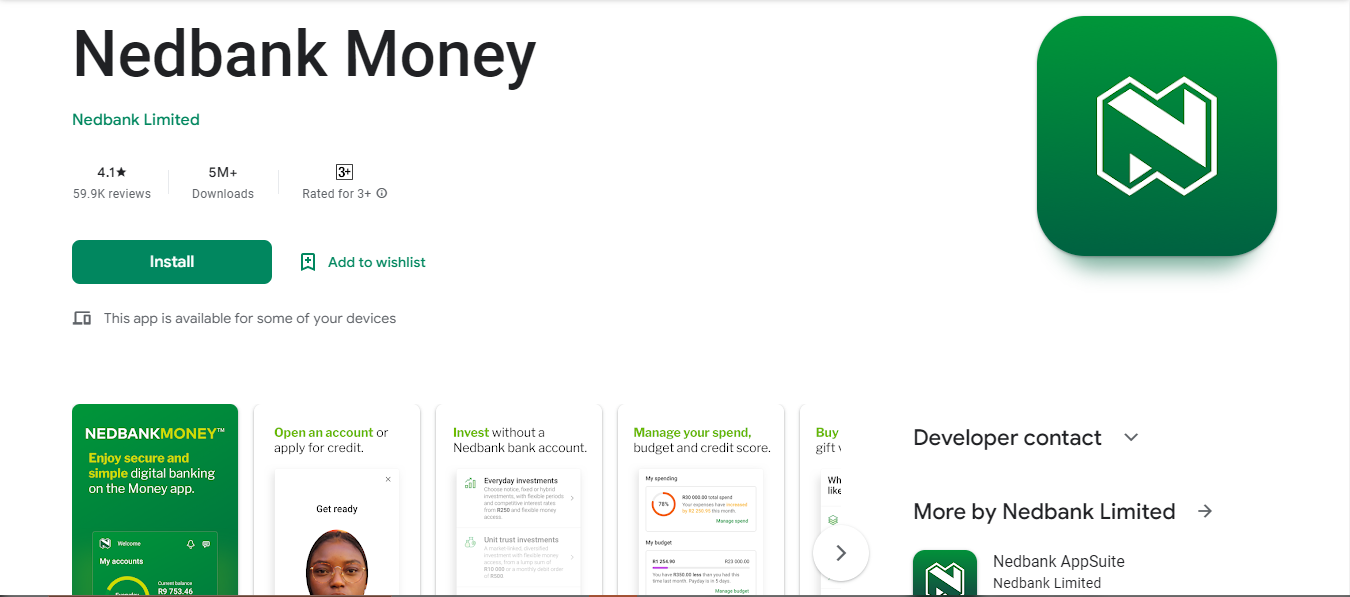
Task: Click the bookmark icon beside Add to wishlist
Action: 307,261
